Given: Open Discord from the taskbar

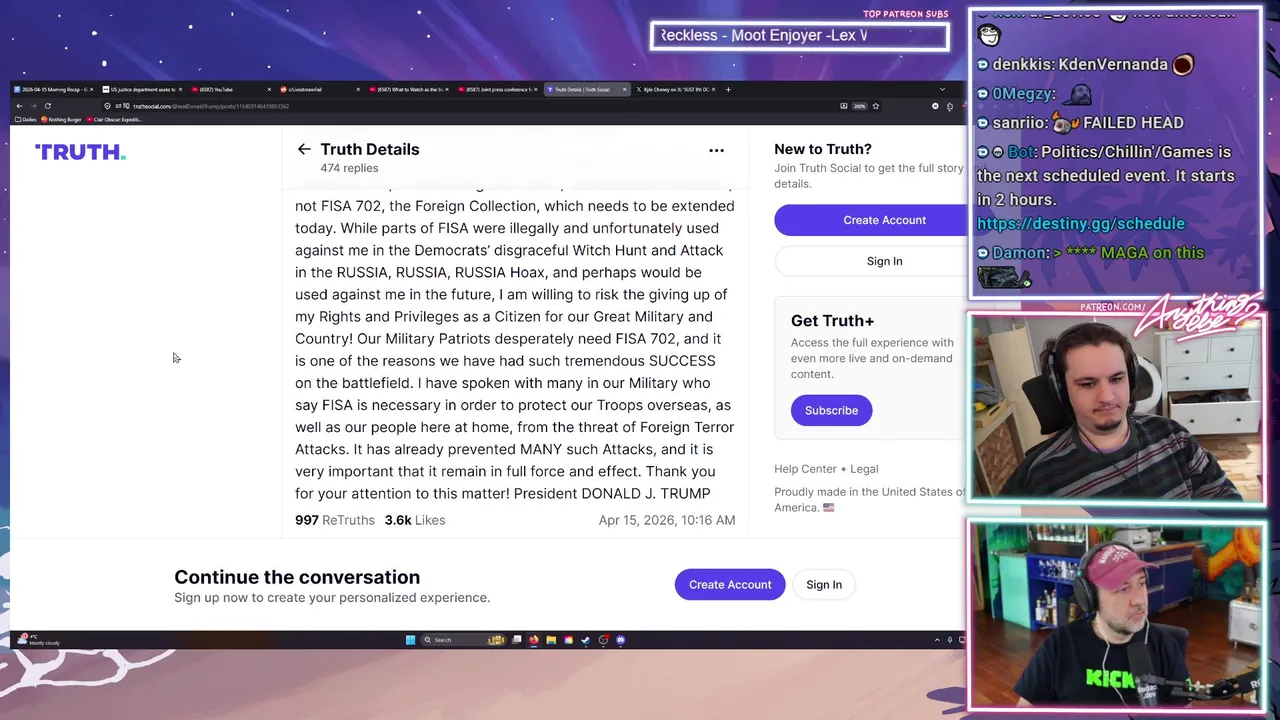Looking at the screenshot, I should pos(620,640).
